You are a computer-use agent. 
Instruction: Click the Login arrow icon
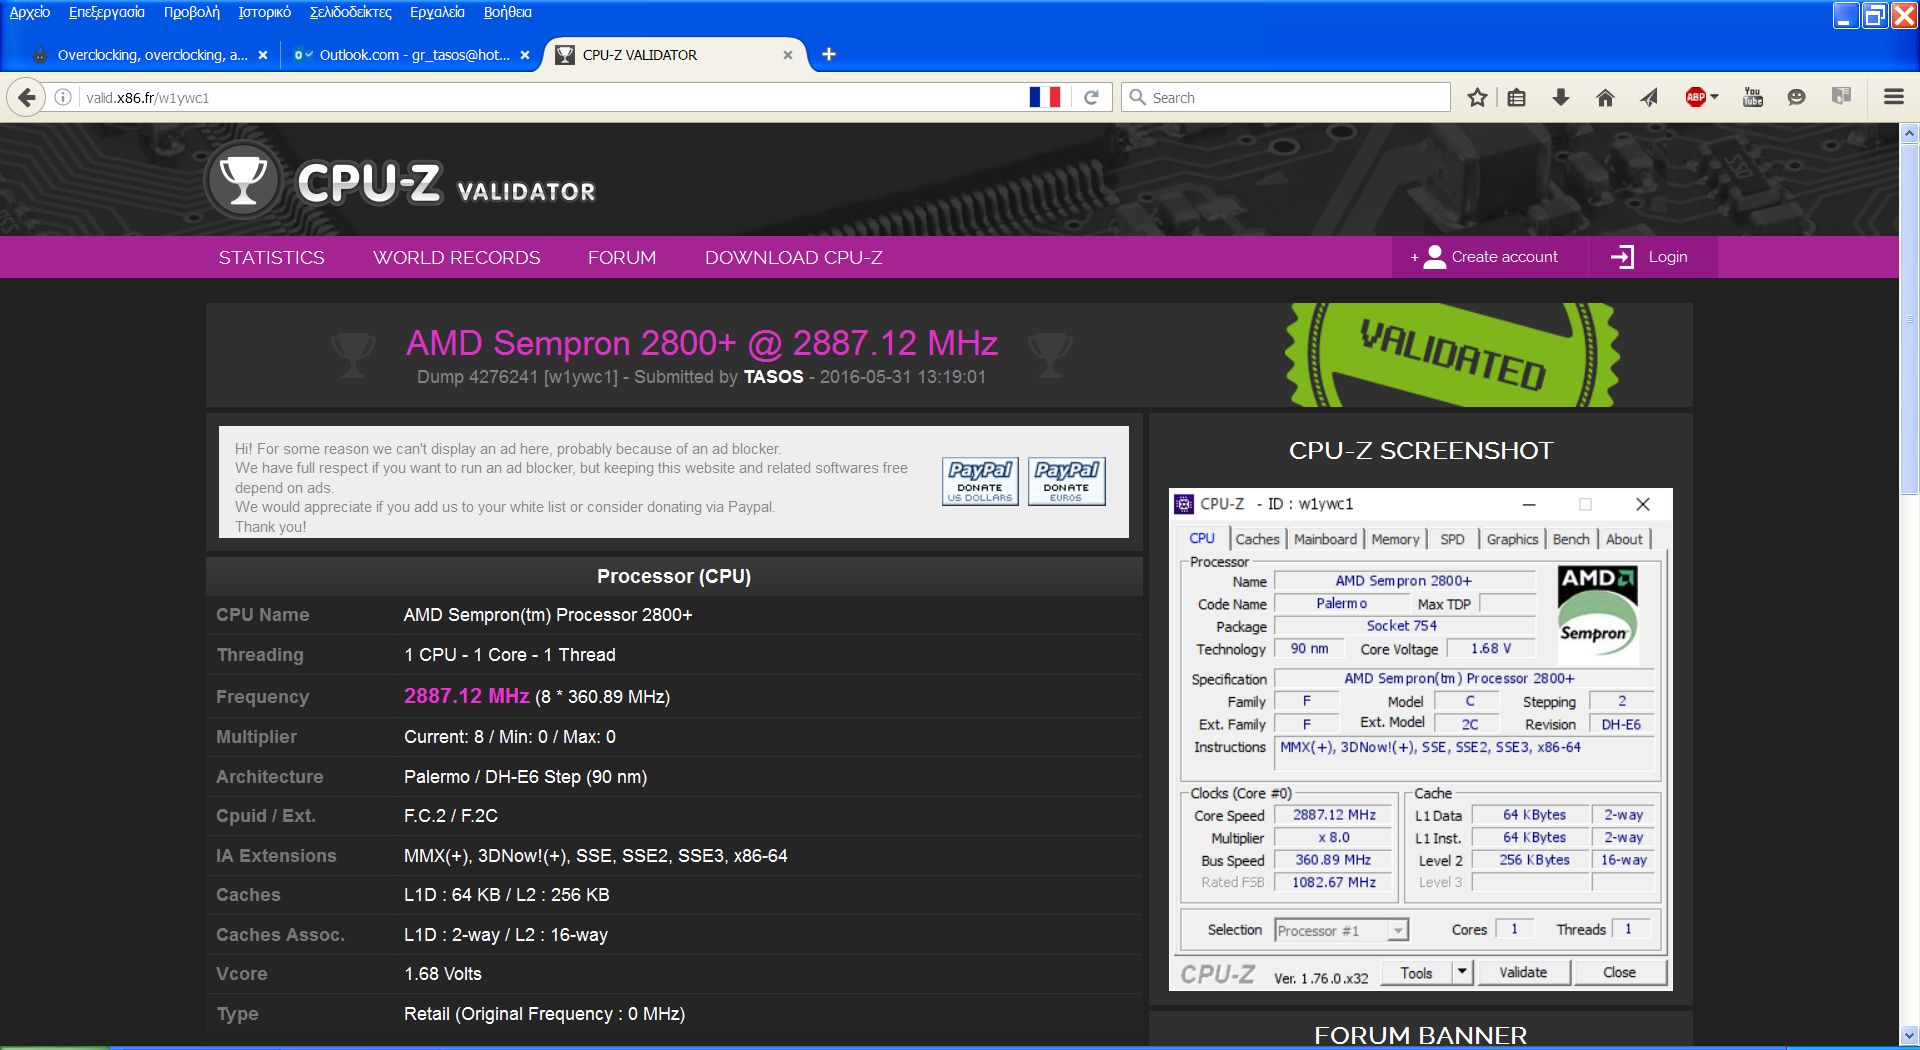pyautogui.click(x=1622, y=257)
